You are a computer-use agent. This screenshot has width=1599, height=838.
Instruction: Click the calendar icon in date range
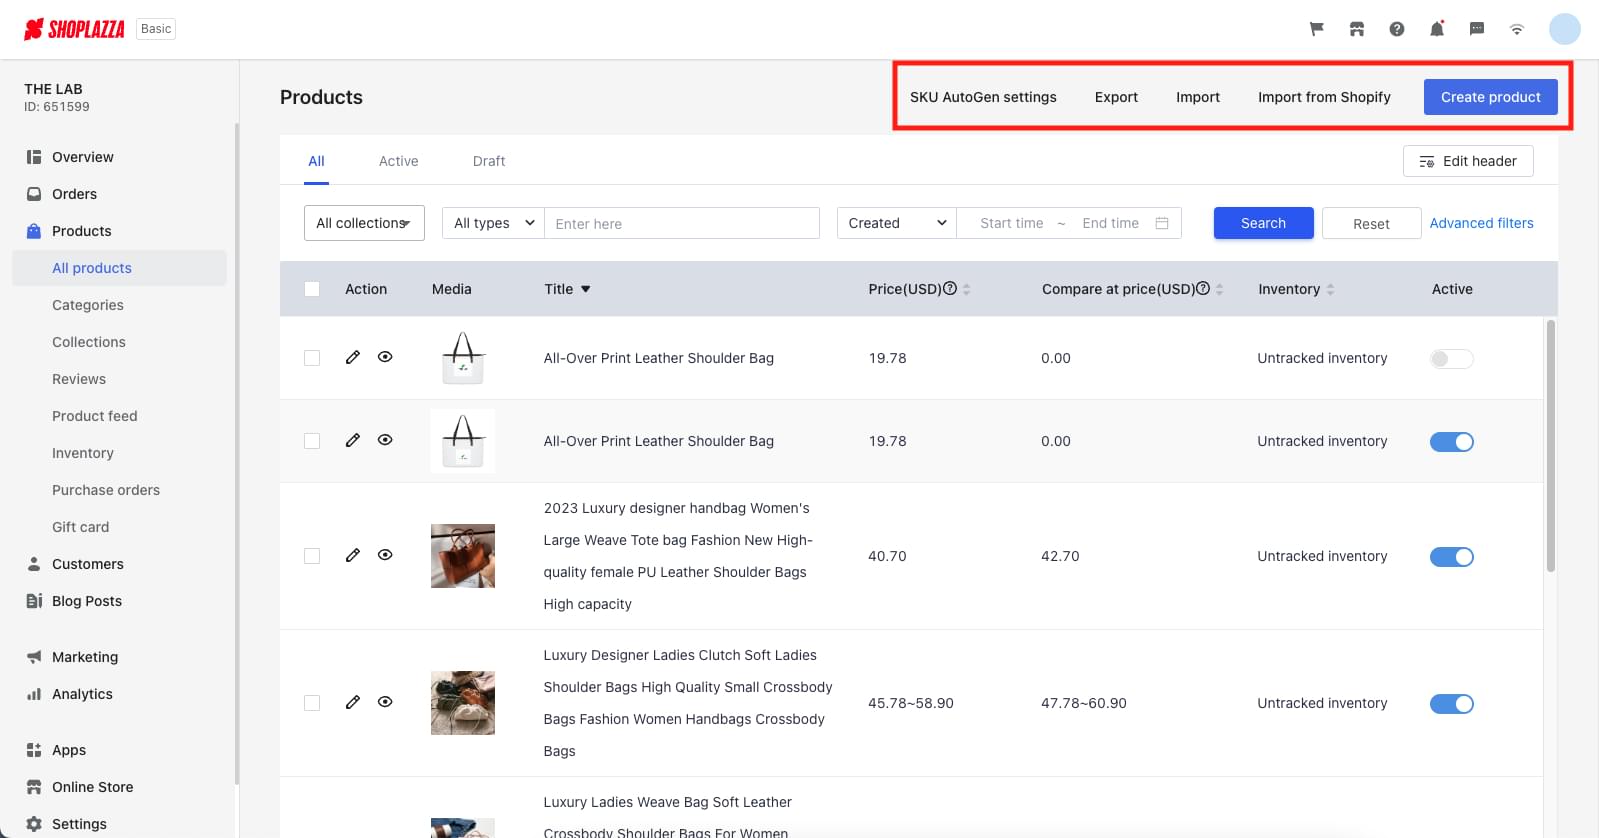pyautogui.click(x=1161, y=223)
